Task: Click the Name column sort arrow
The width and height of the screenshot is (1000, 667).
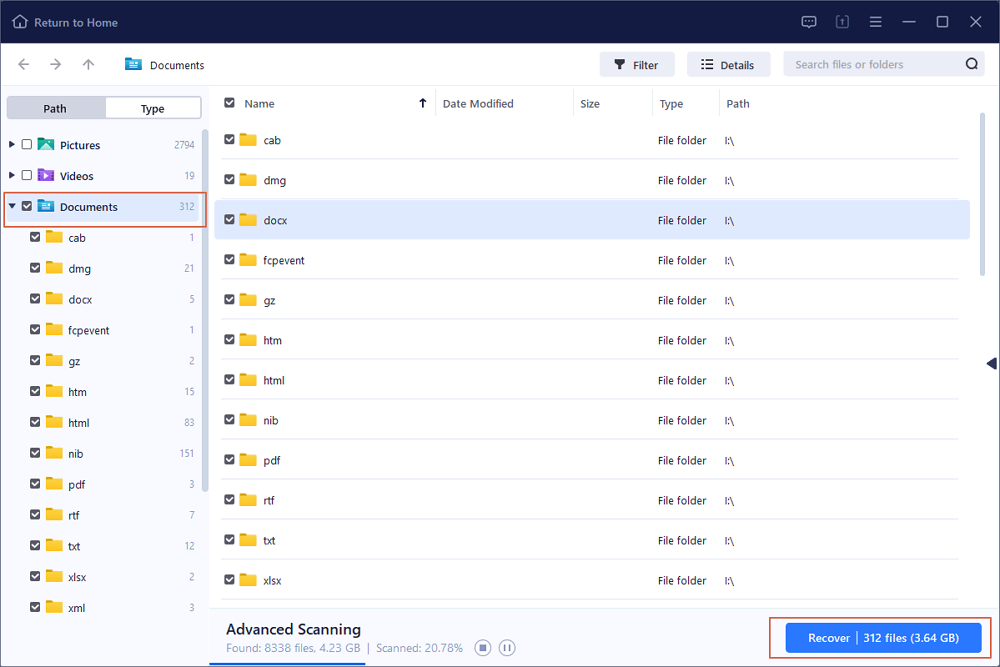Action: coord(422,103)
